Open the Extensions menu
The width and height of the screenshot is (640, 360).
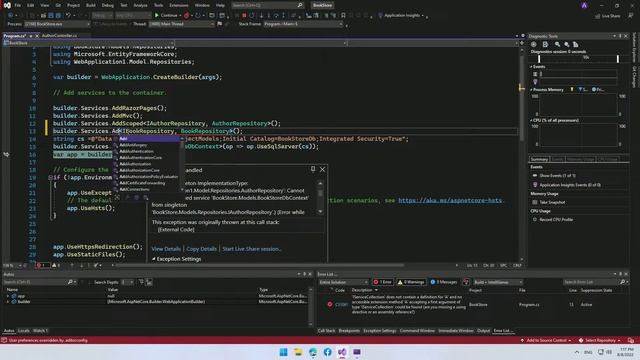179,5
